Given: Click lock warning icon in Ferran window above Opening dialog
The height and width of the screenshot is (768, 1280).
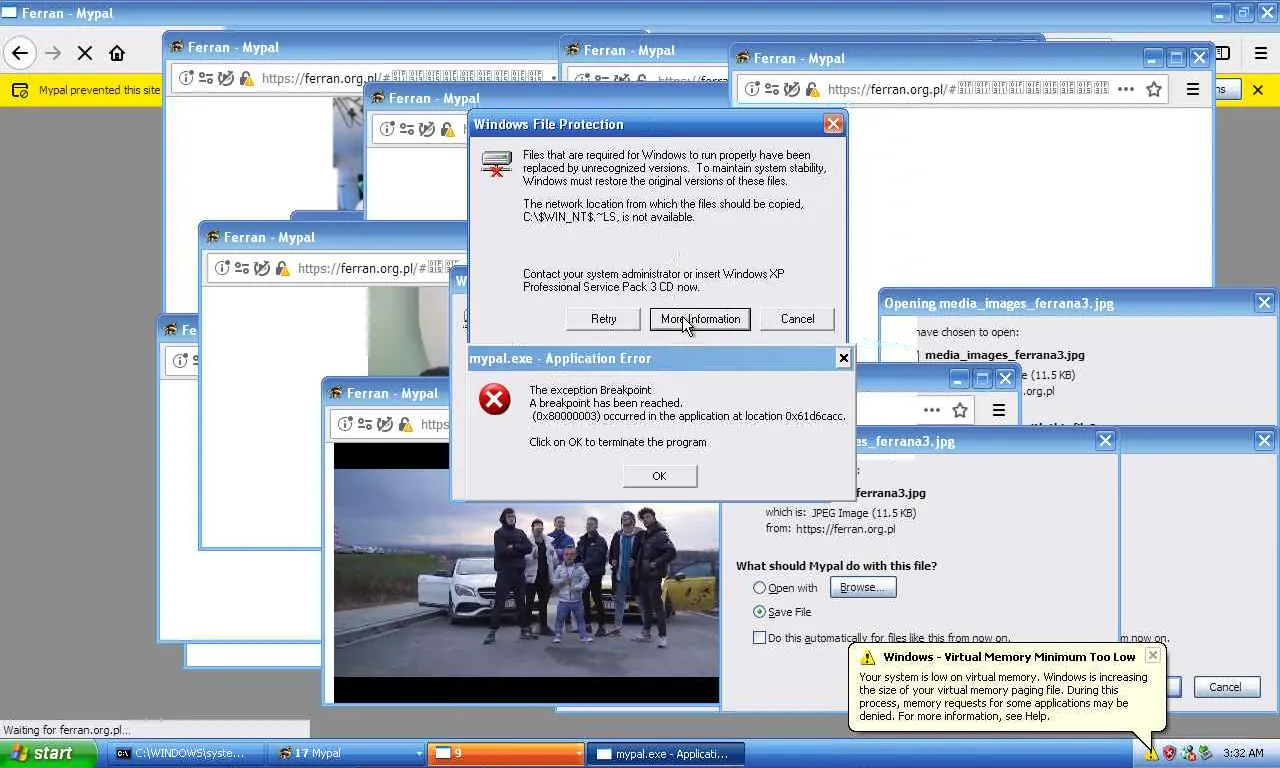Looking at the screenshot, I should click(811, 89).
